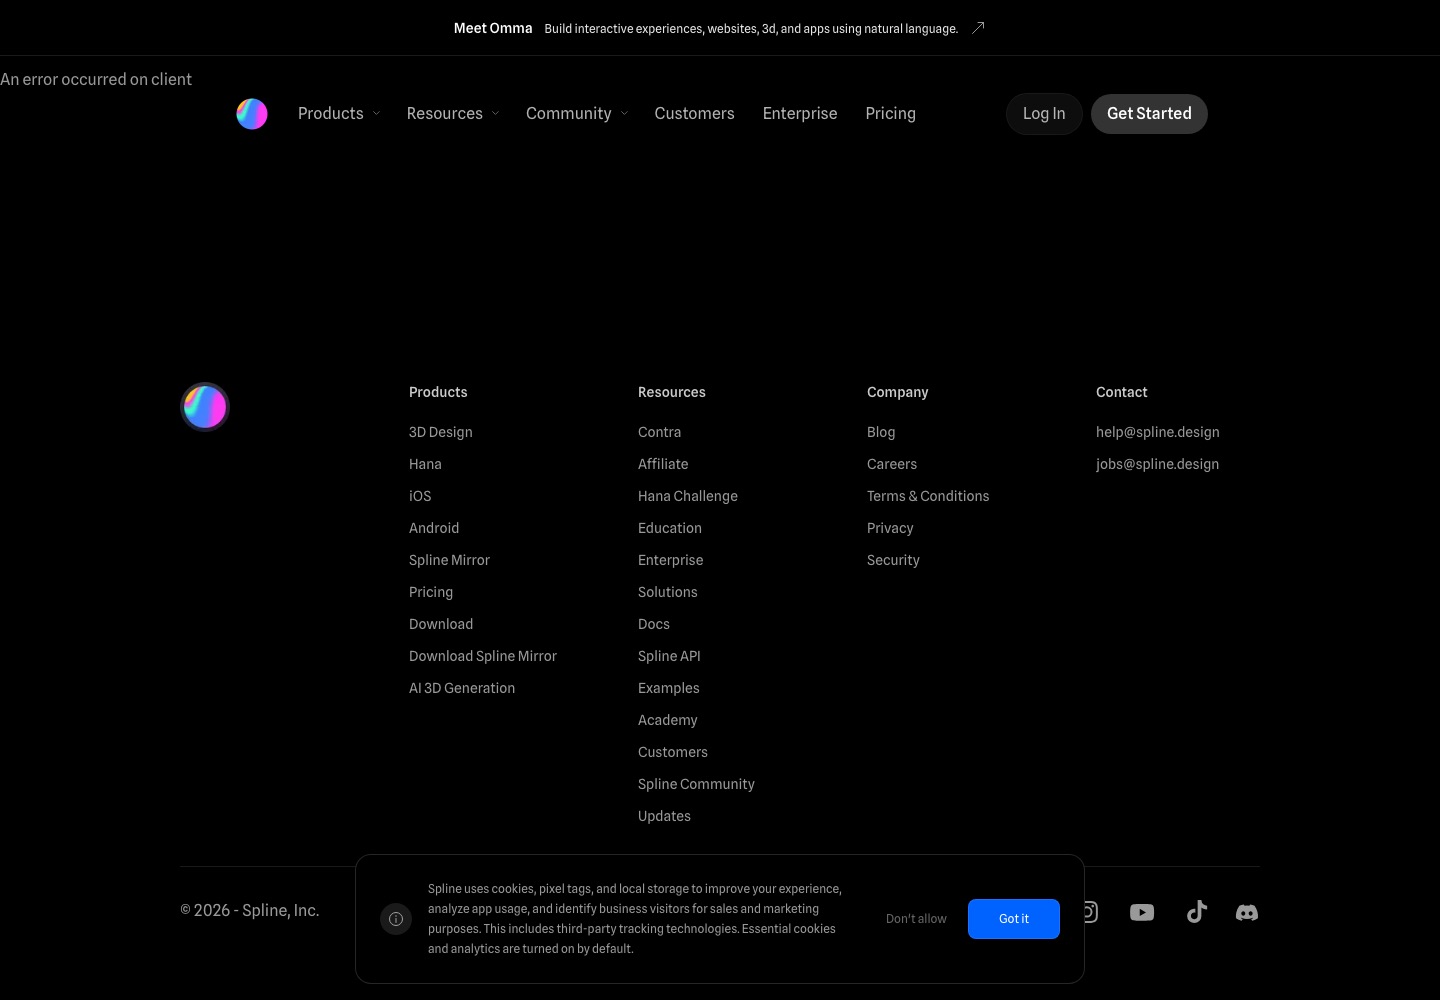This screenshot has height=1000, width=1440.
Task: Click the Contact footer column heading
Action: pos(1122,392)
